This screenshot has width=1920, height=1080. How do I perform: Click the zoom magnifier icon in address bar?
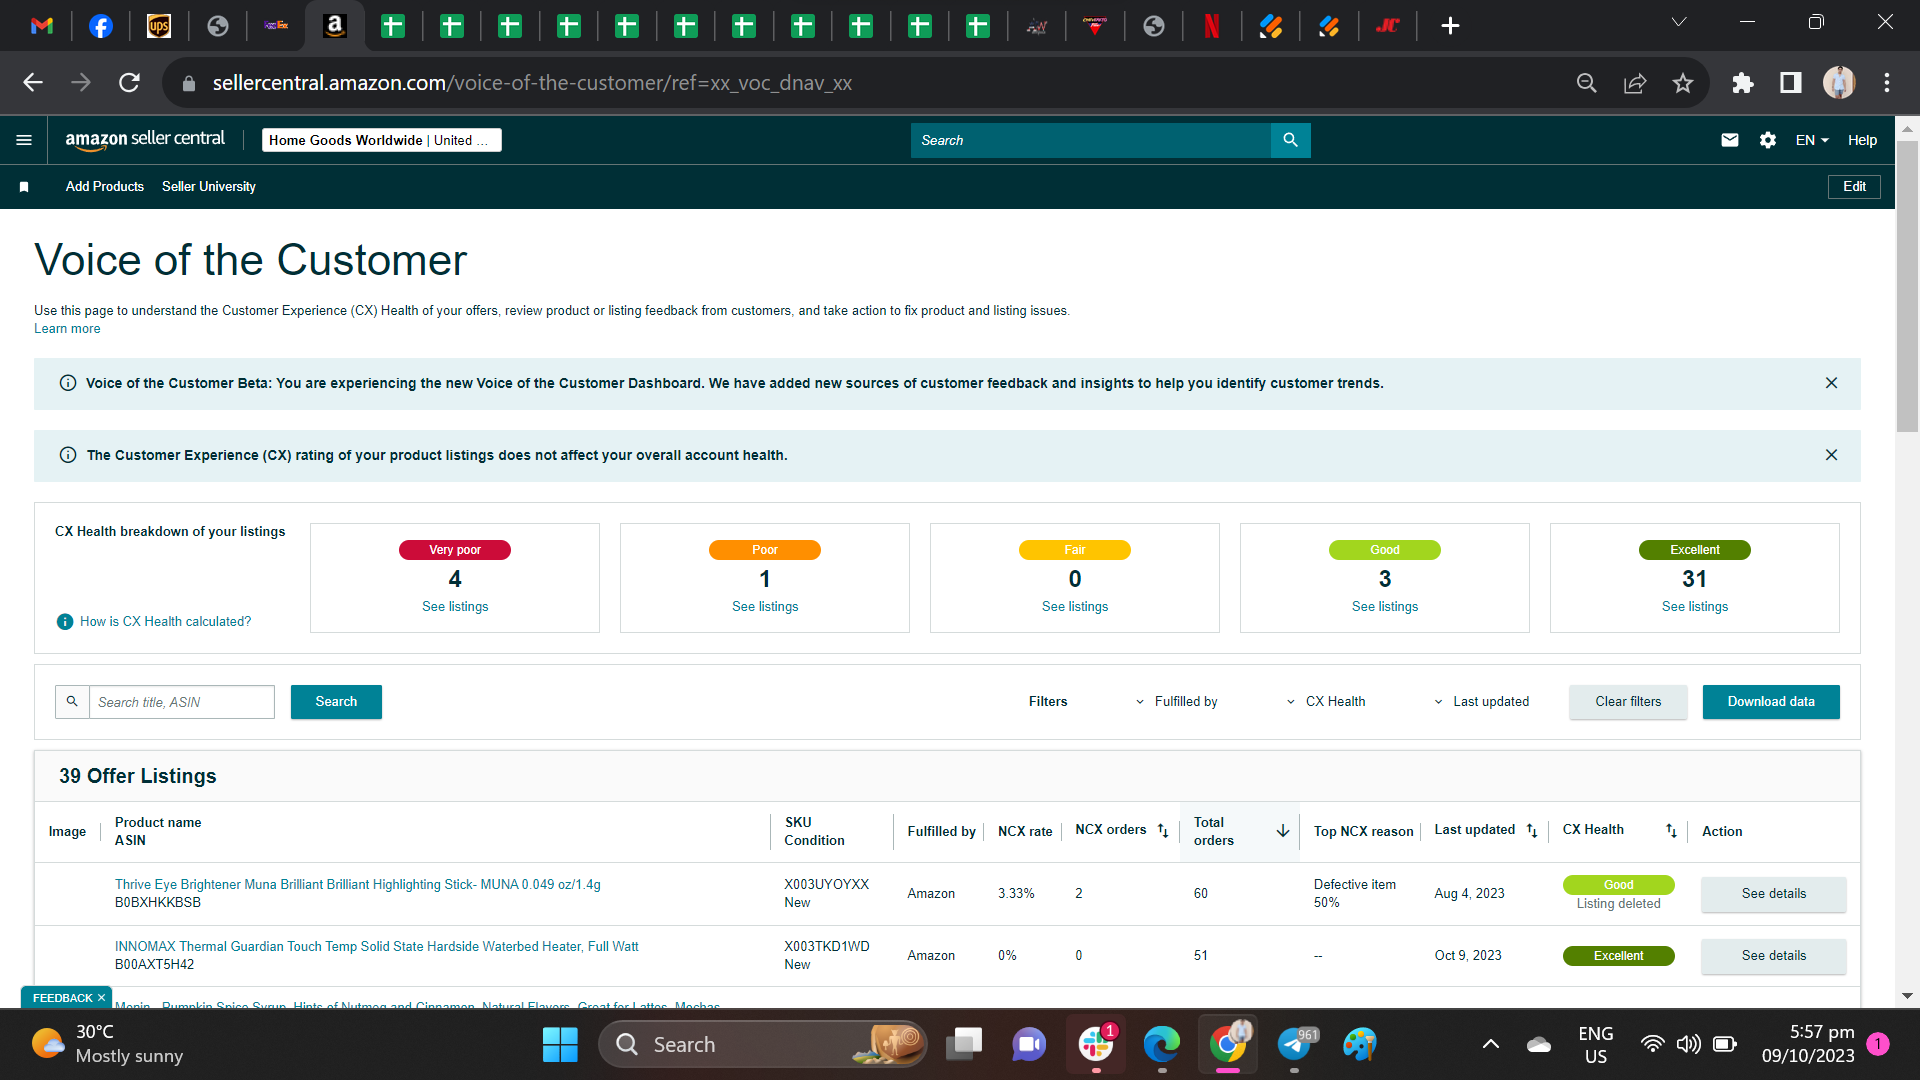point(1587,83)
